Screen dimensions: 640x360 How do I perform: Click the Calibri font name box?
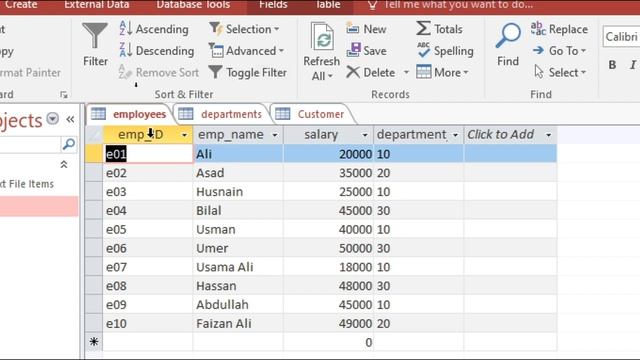point(621,37)
